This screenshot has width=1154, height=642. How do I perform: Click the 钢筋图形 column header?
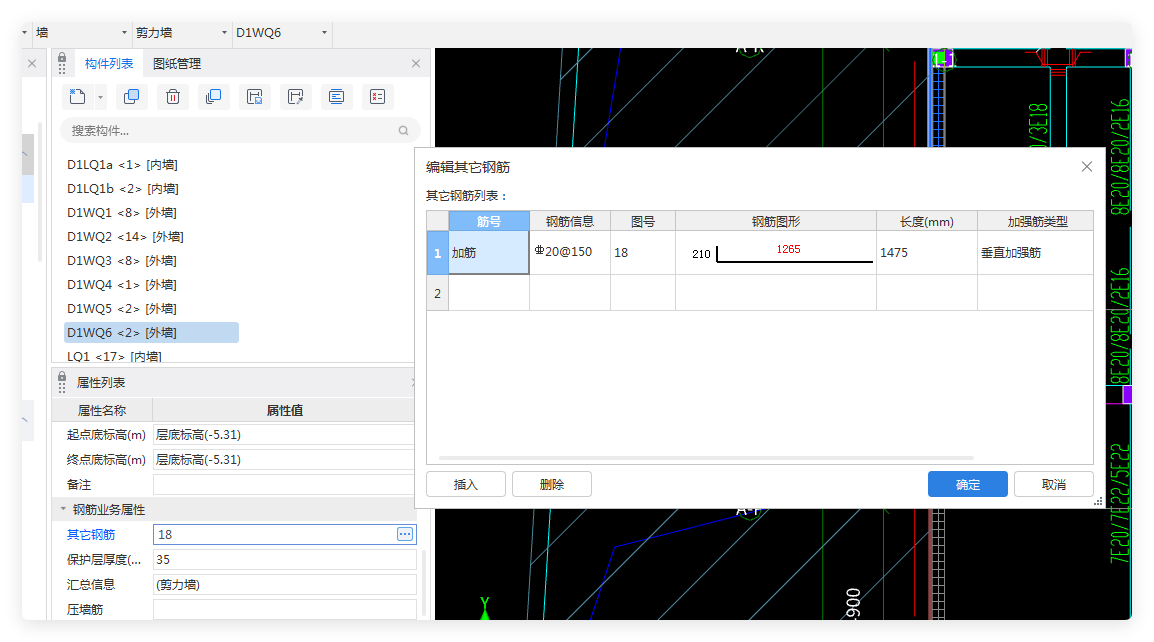(x=776, y=221)
